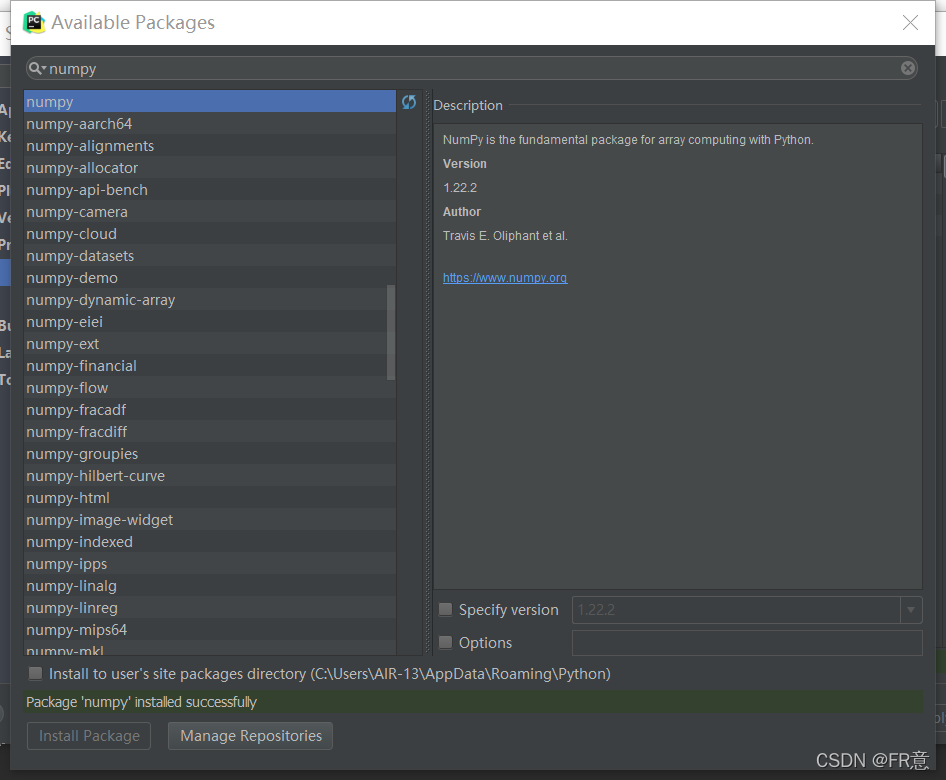Screen dimensions: 946x780
Task: Click the Manage Repositories button
Action: pos(250,736)
